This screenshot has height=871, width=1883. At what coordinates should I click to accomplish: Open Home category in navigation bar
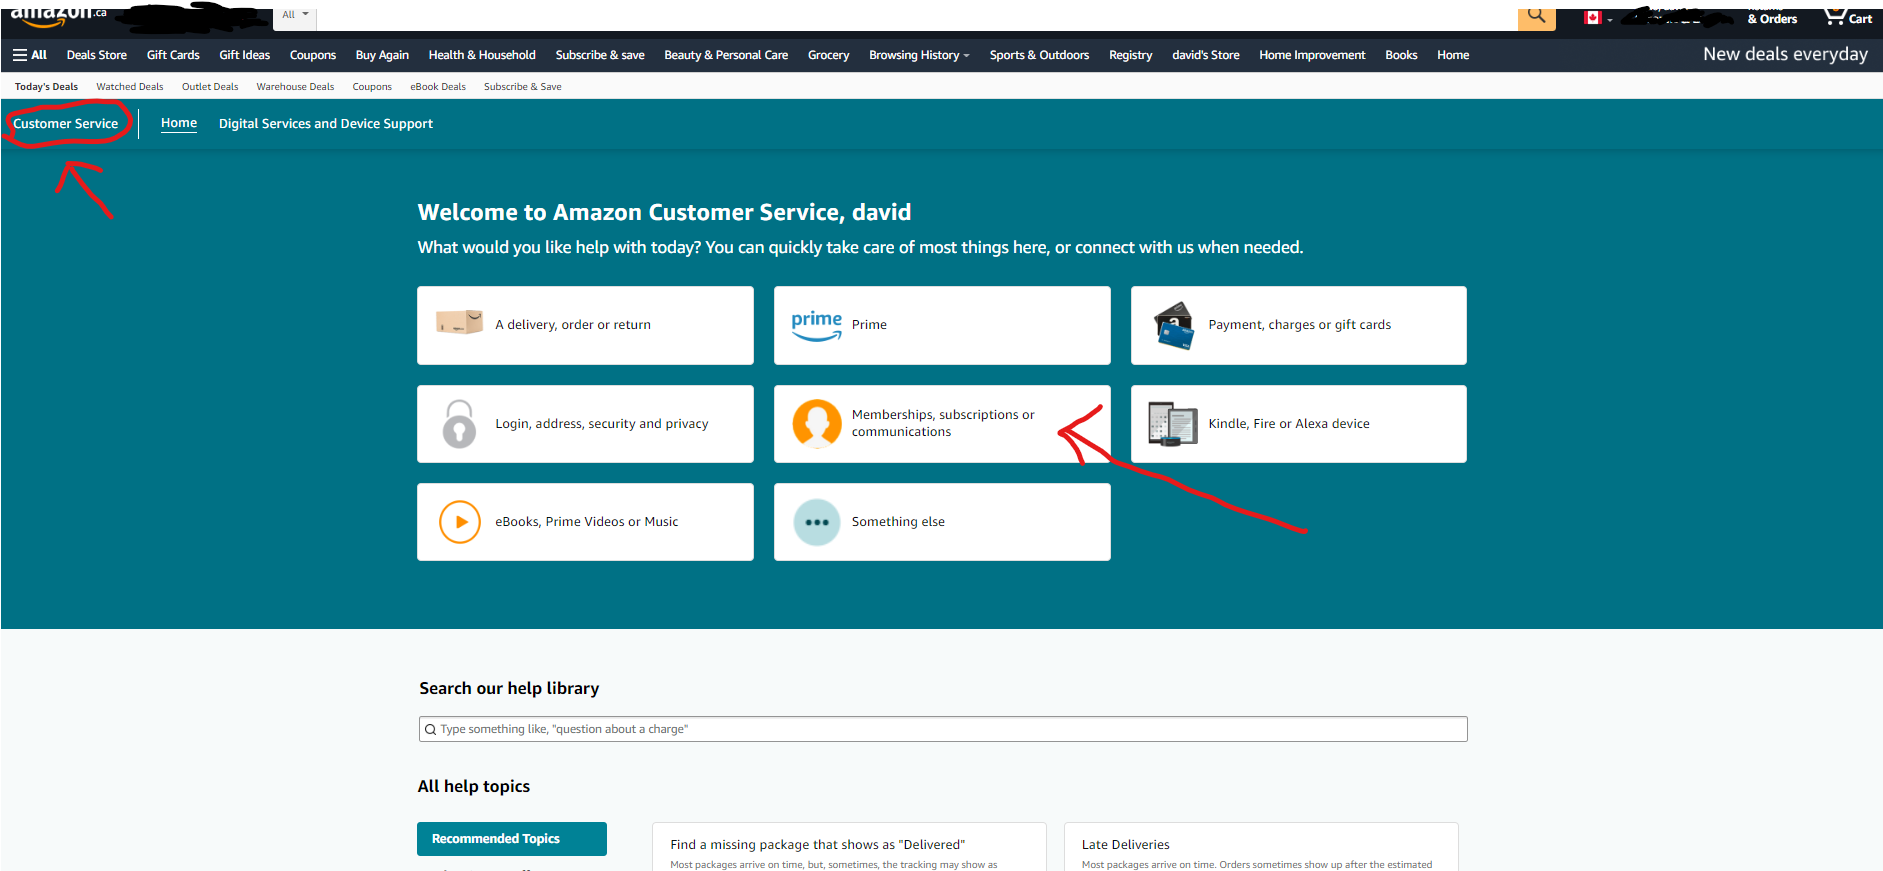[1453, 55]
